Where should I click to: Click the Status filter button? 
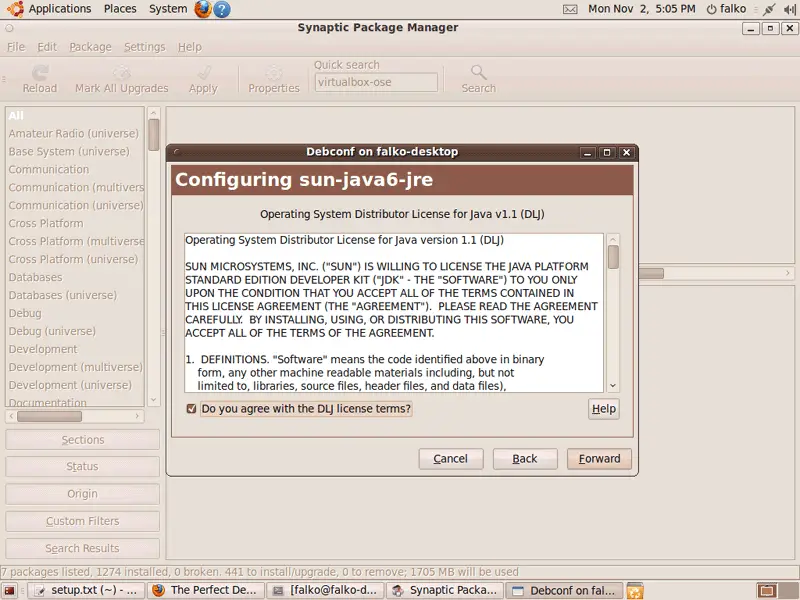tap(82, 466)
